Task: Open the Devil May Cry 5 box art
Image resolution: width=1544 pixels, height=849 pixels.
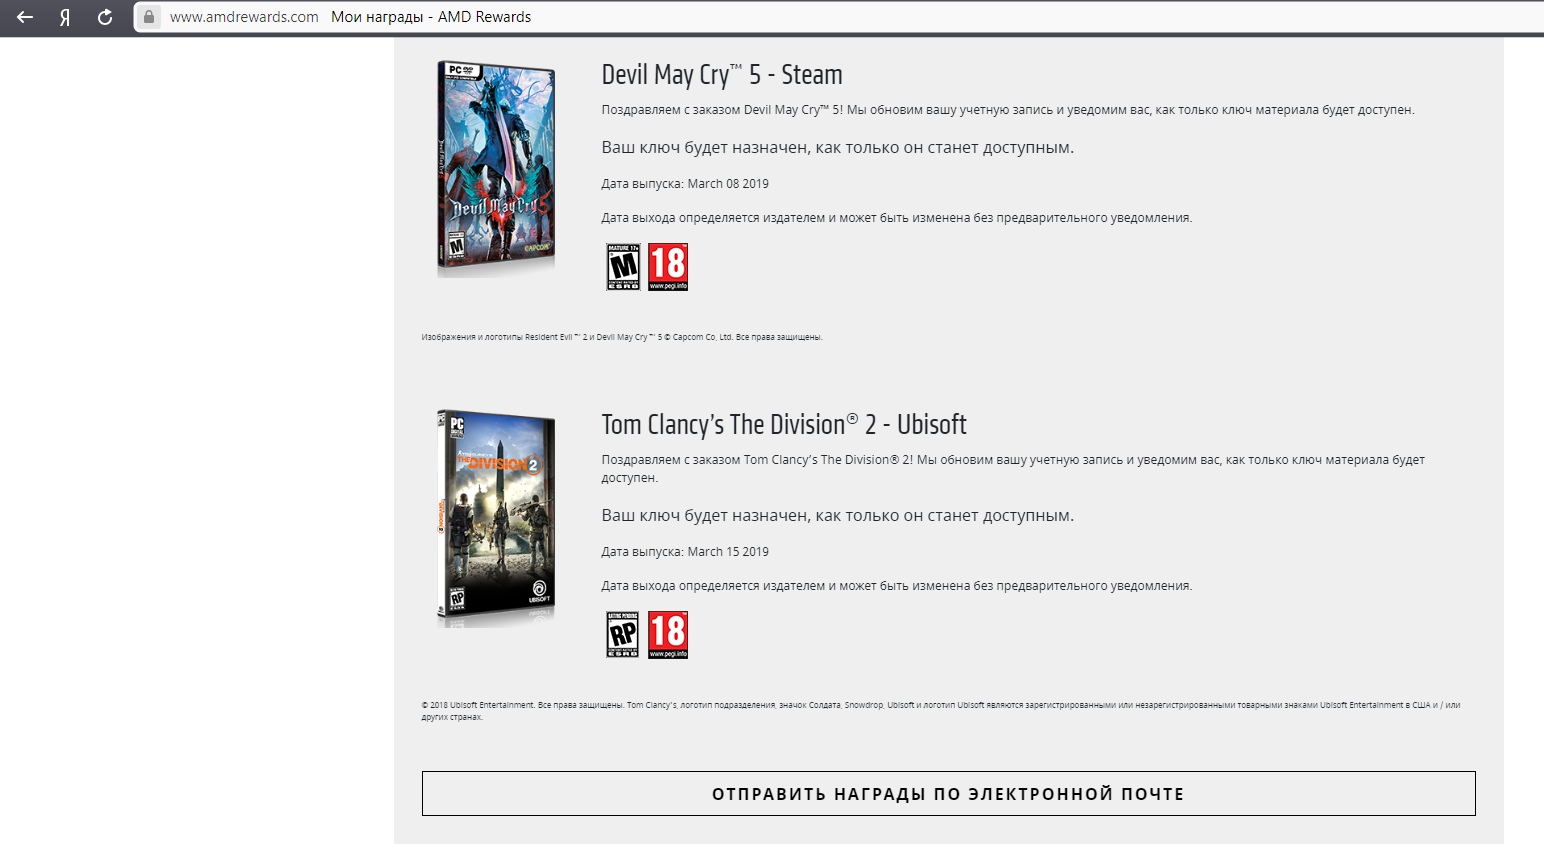Action: coord(496,169)
